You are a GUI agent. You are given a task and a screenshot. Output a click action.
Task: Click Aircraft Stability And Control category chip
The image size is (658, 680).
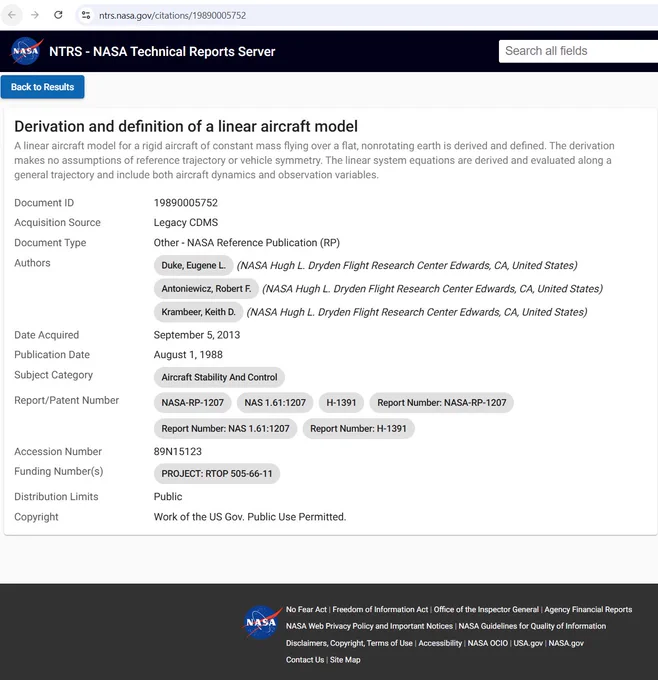tap(219, 377)
